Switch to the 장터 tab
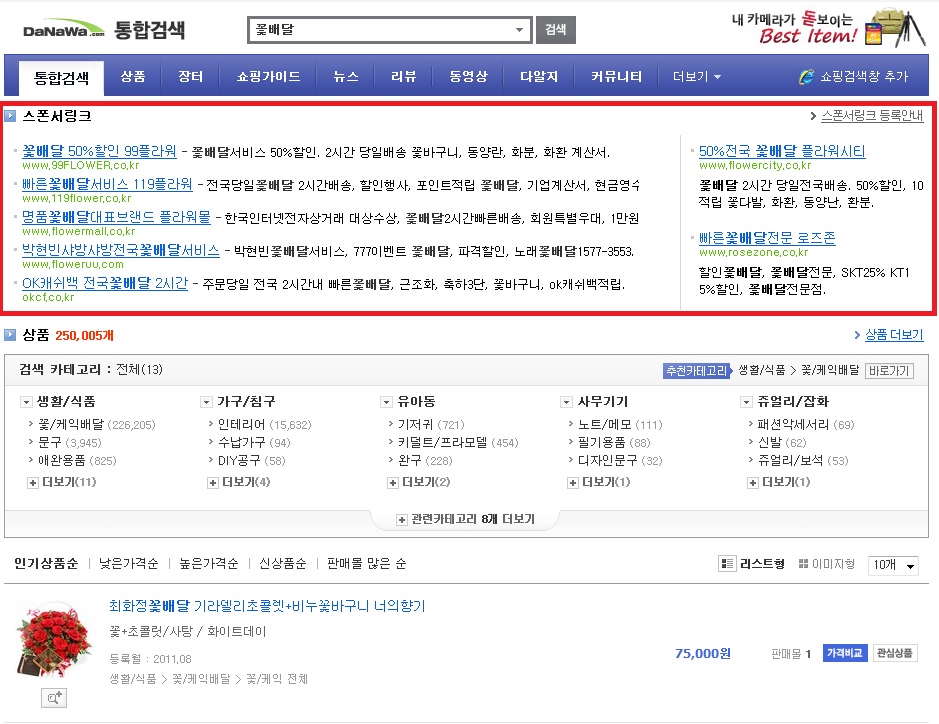The image size is (939, 724). click(x=190, y=77)
